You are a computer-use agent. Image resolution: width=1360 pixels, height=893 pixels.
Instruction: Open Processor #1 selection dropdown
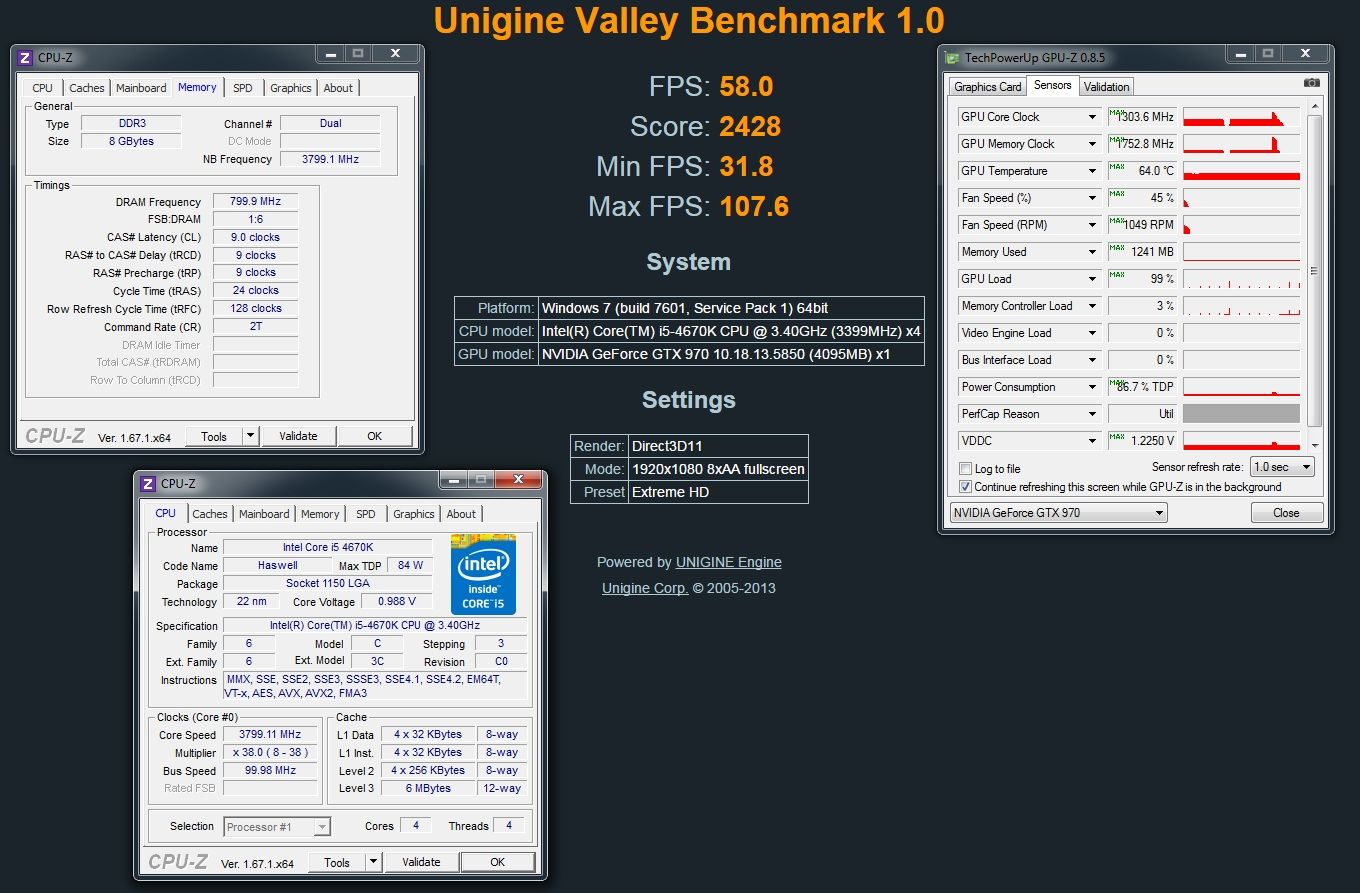(277, 827)
